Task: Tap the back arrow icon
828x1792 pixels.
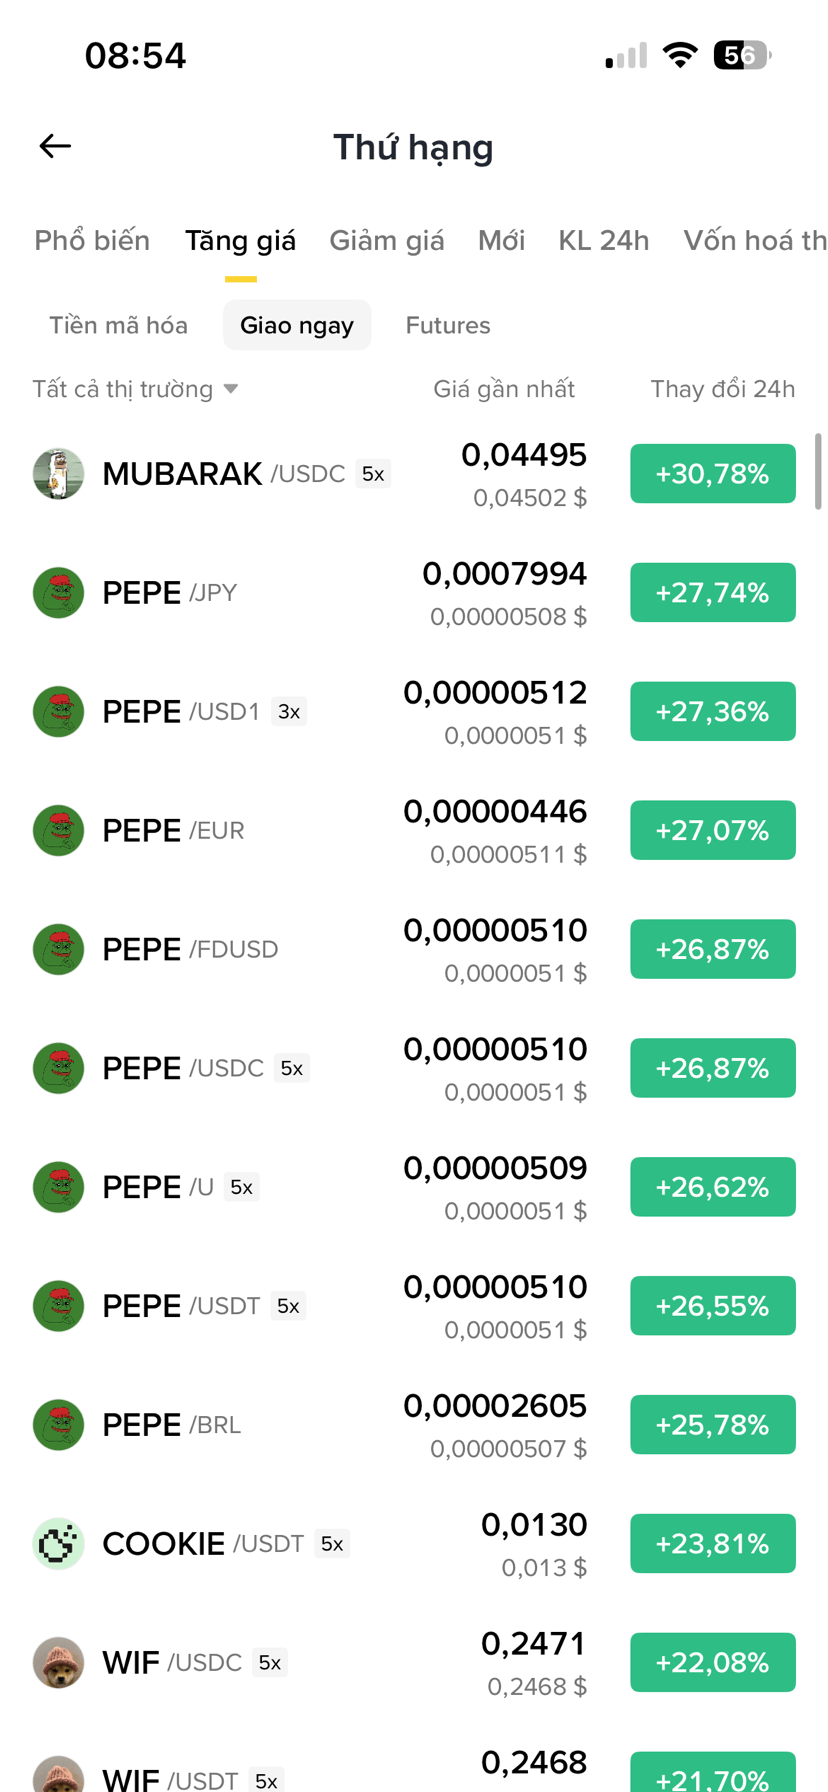Action: 55,147
